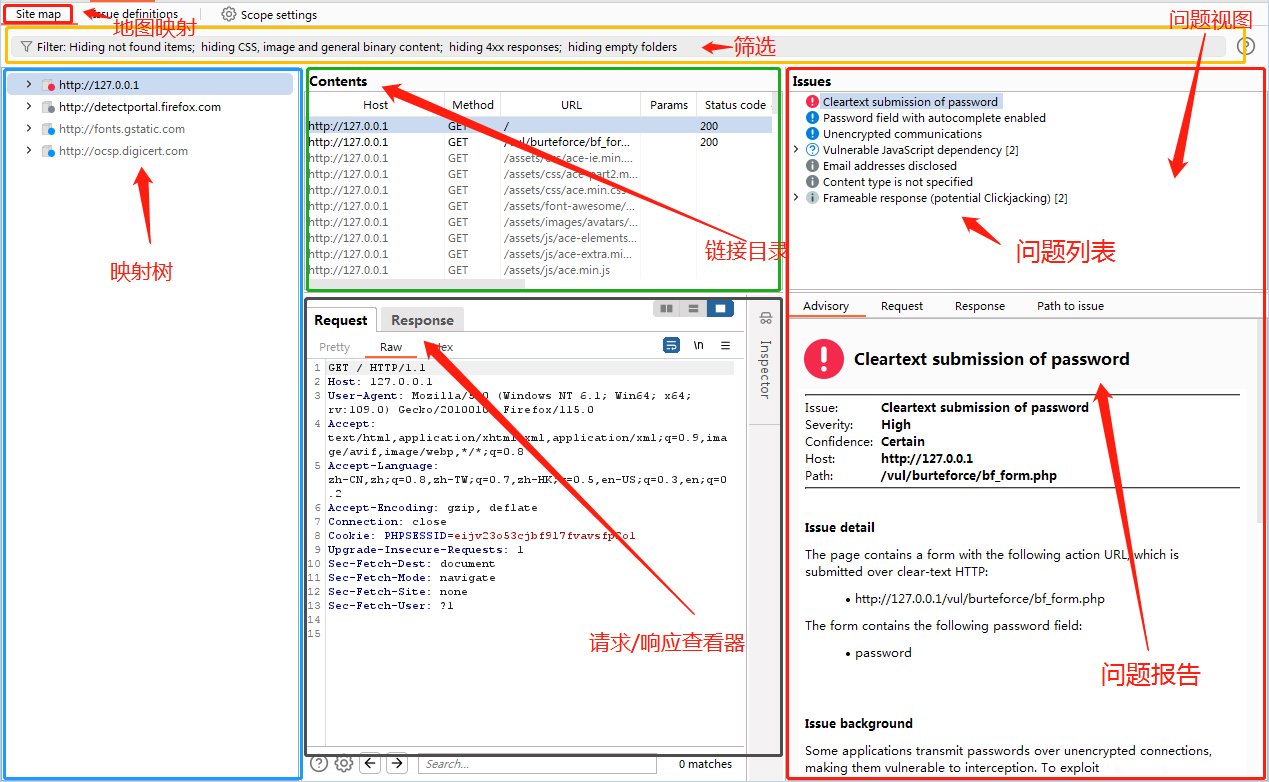Image resolution: width=1269 pixels, height=782 pixels.
Task: Sort Contents by the Host column
Action: tap(376, 104)
